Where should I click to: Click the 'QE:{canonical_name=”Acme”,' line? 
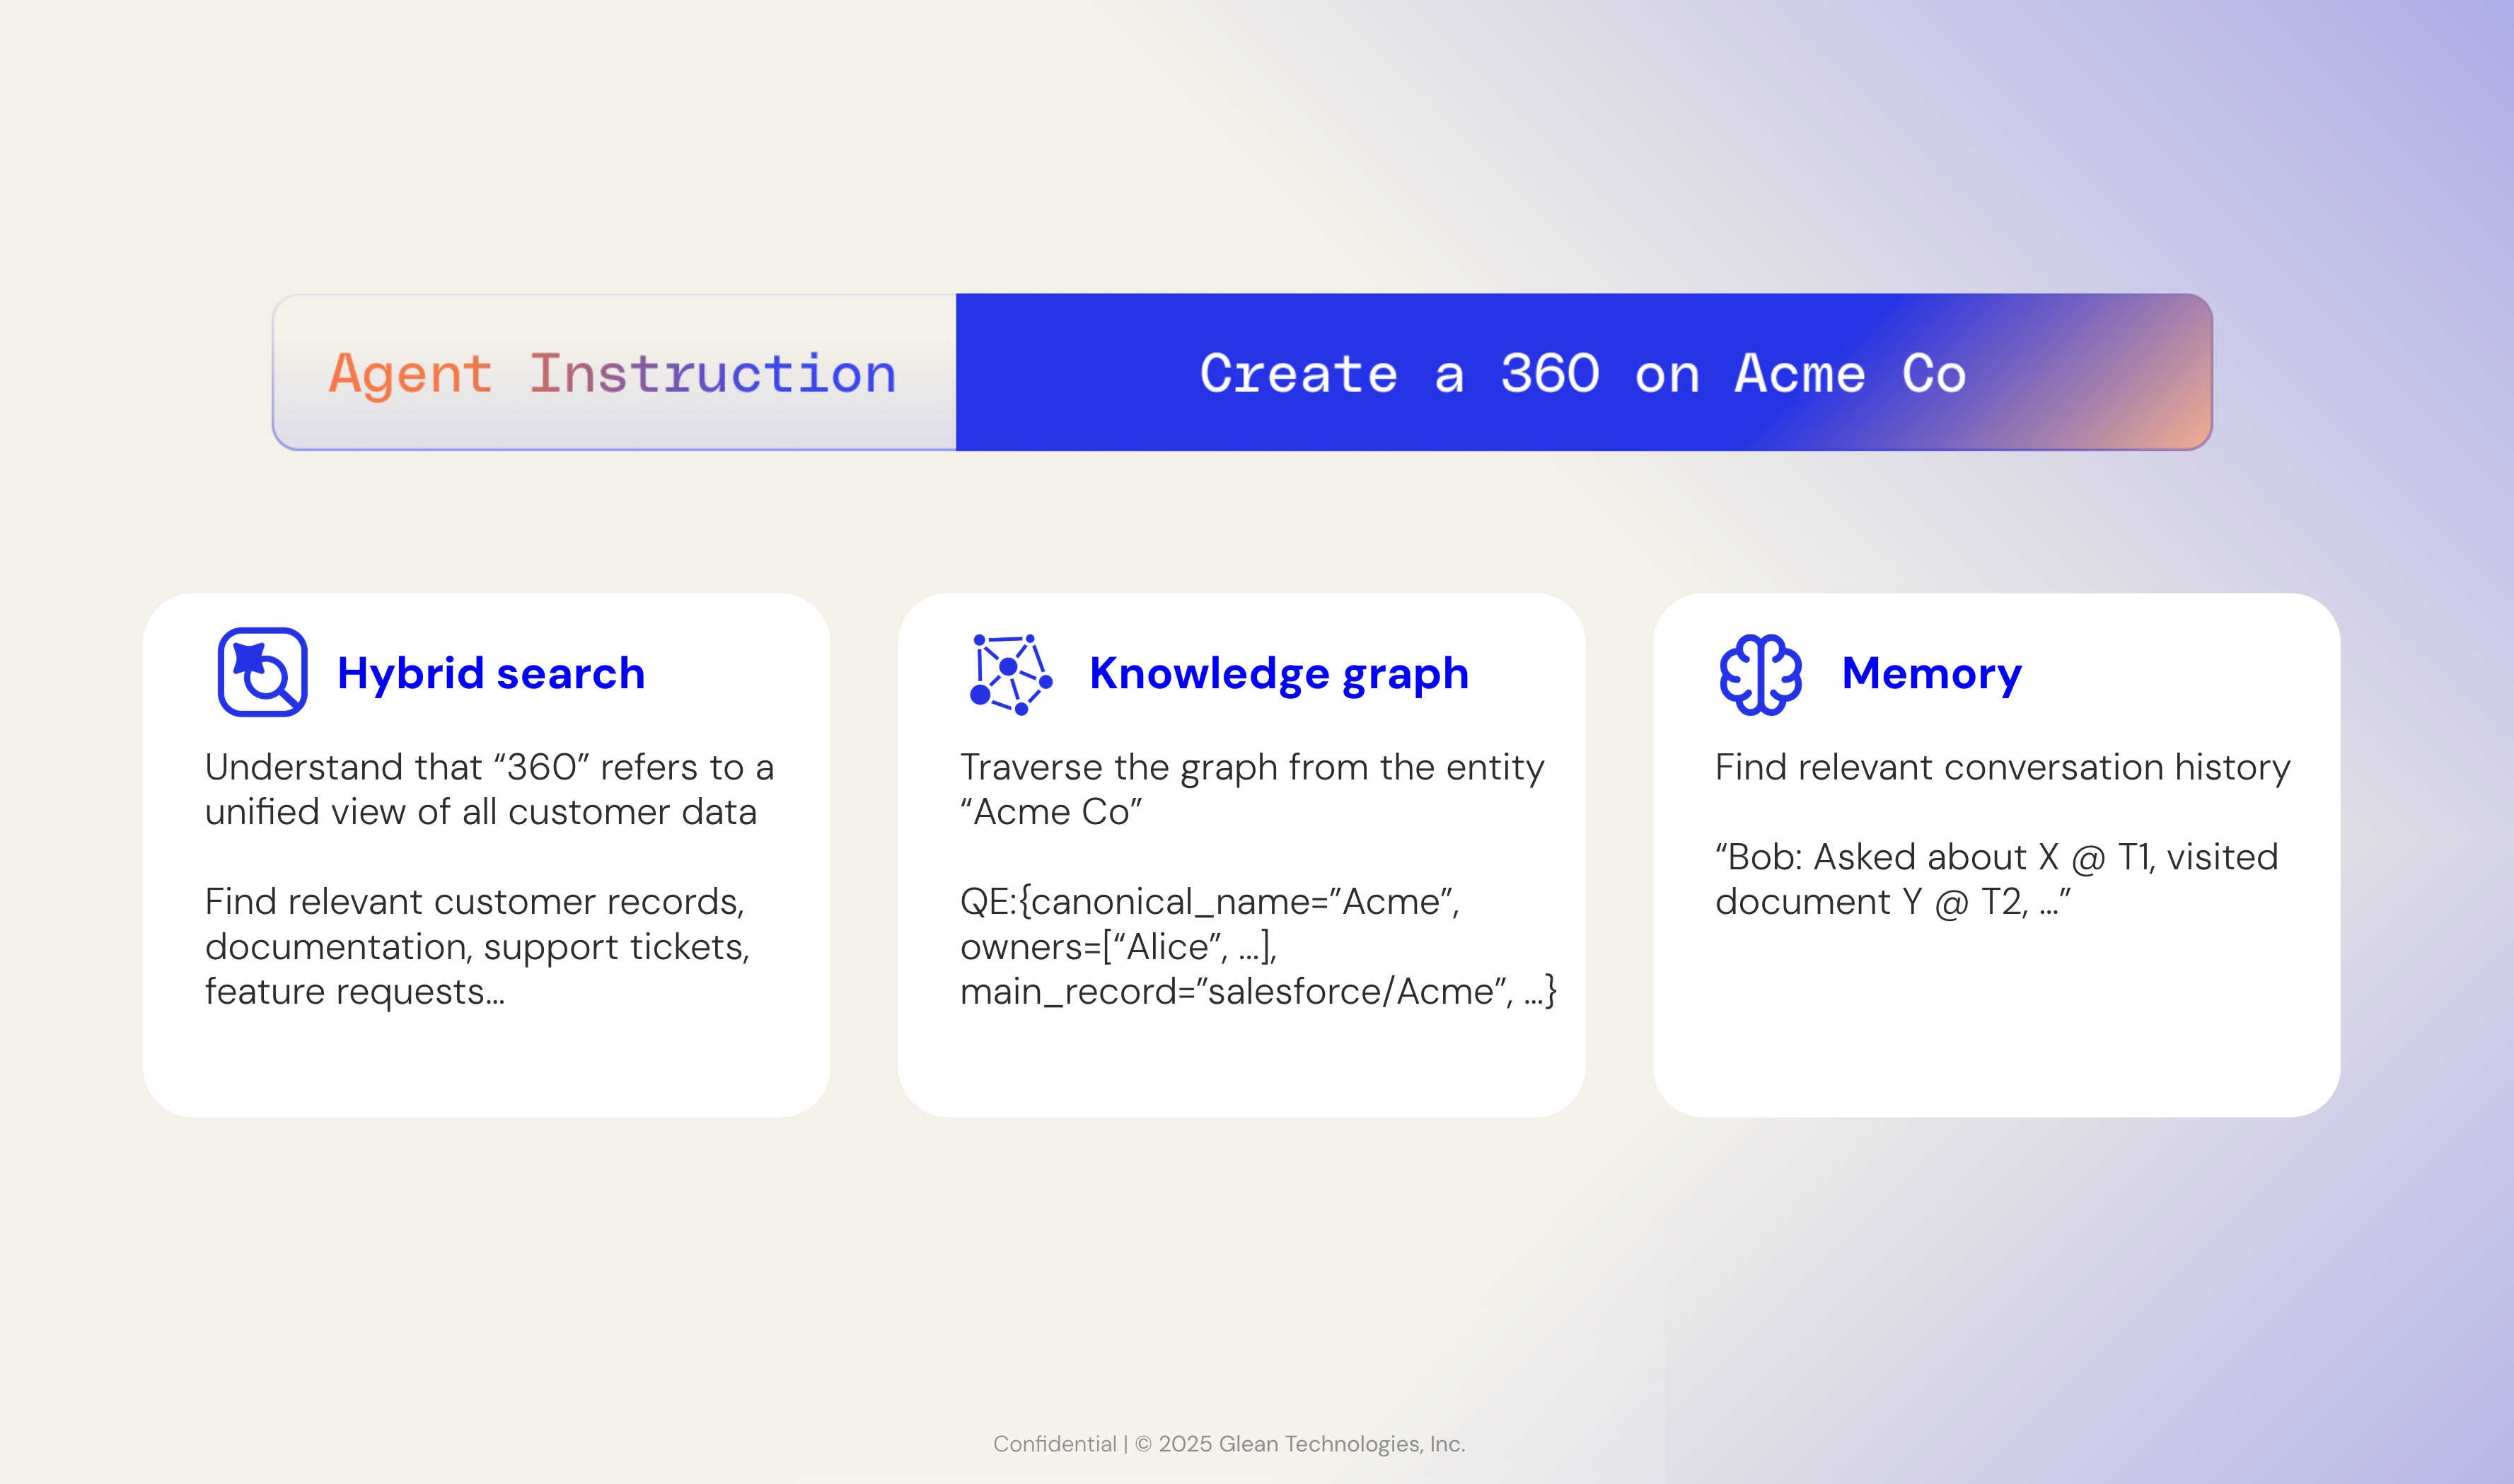1210,902
